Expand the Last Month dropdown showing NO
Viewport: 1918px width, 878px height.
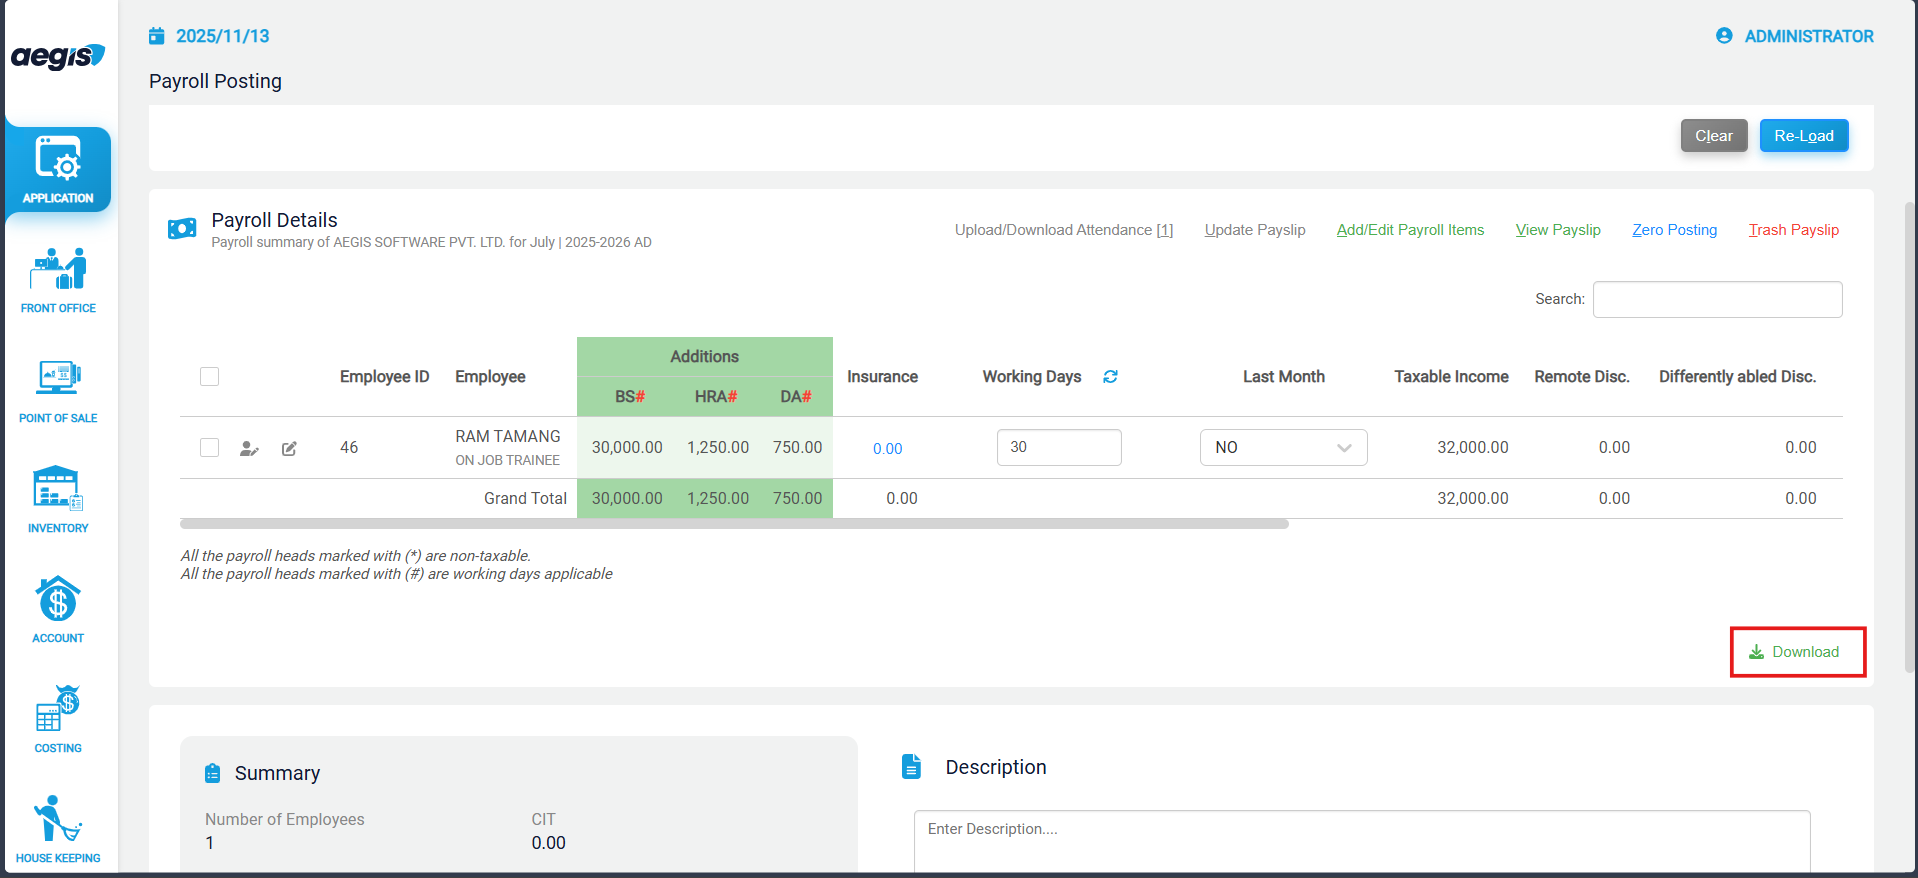click(x=1283, y=448)
